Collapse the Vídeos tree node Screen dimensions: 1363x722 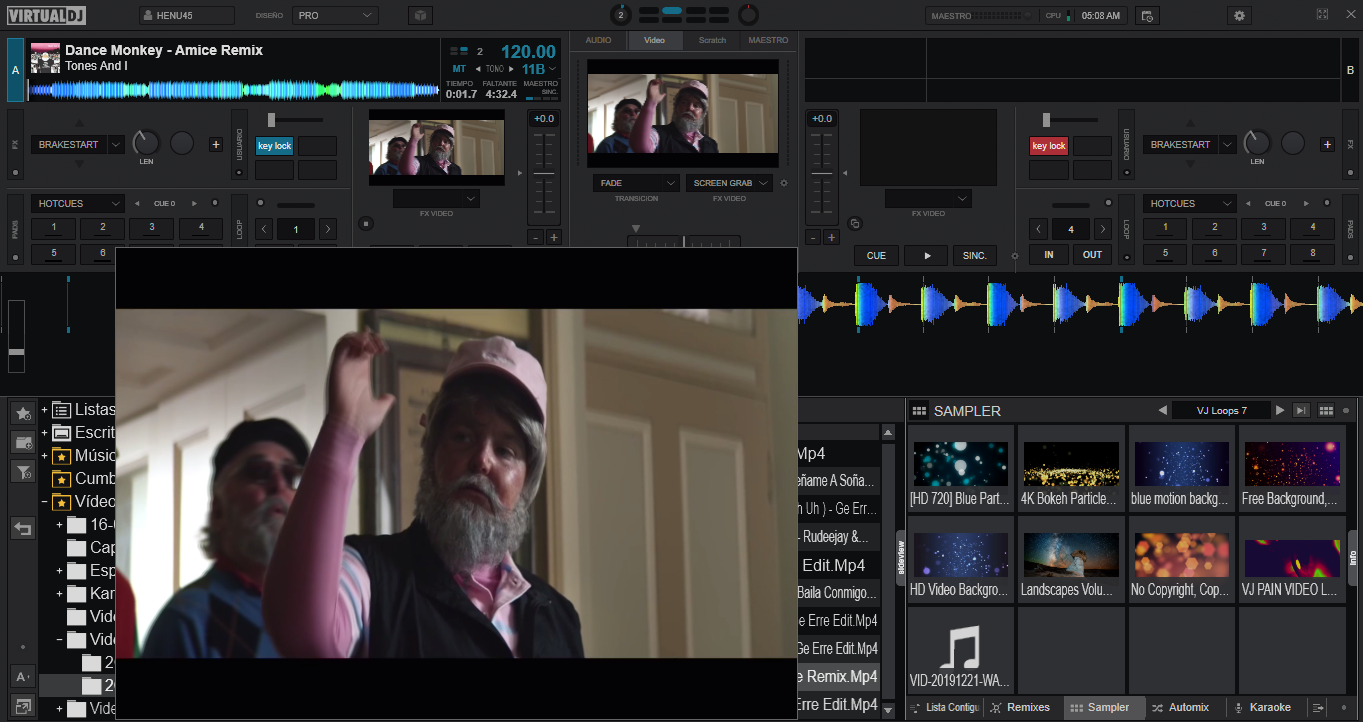tap(44, 502)
